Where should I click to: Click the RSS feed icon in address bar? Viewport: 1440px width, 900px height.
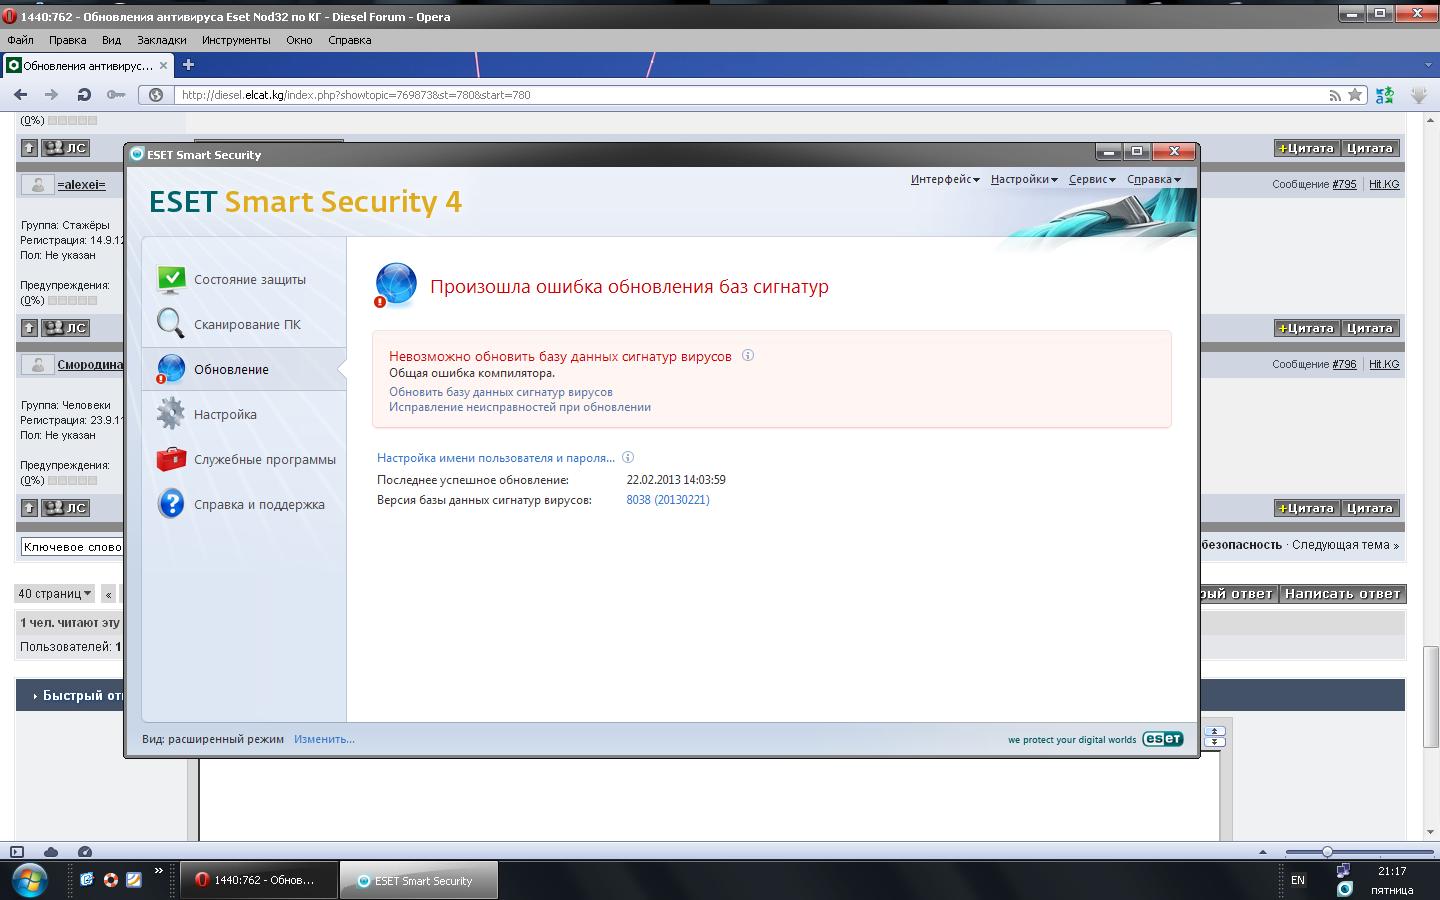click(x=1335, y=95)
